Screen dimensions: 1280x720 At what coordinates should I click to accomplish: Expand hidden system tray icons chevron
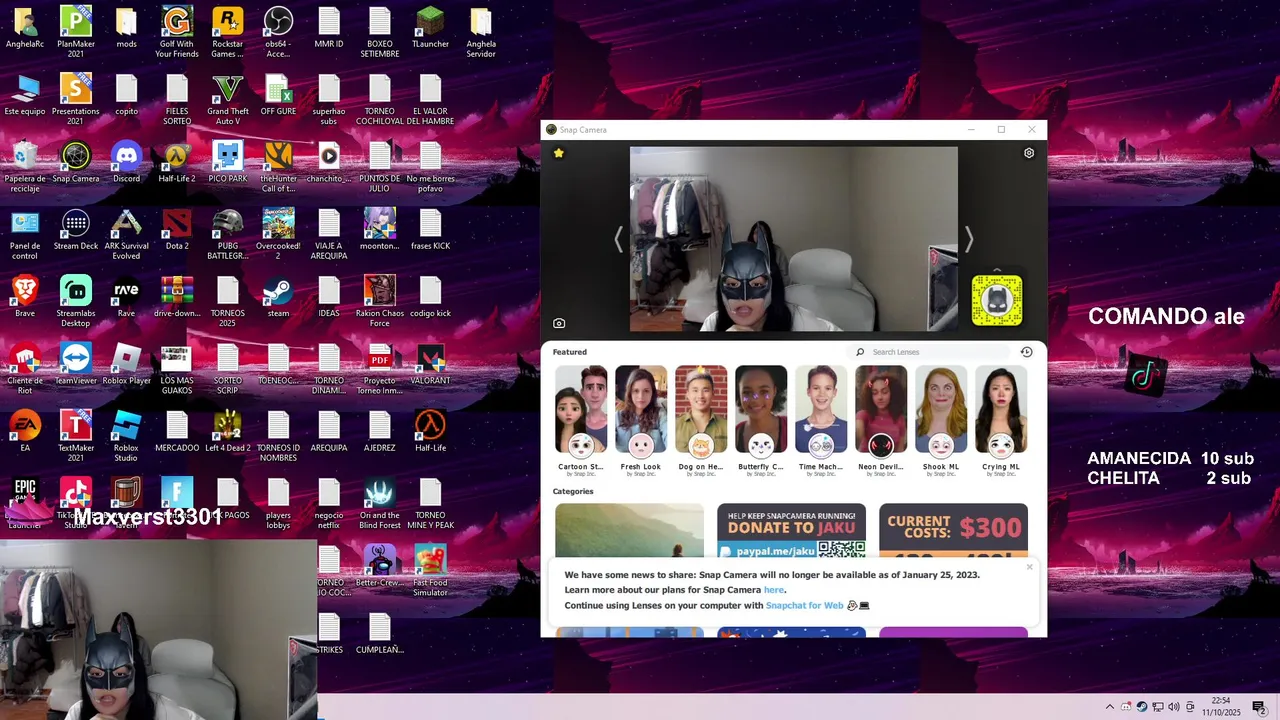[x=1109, y=707]
